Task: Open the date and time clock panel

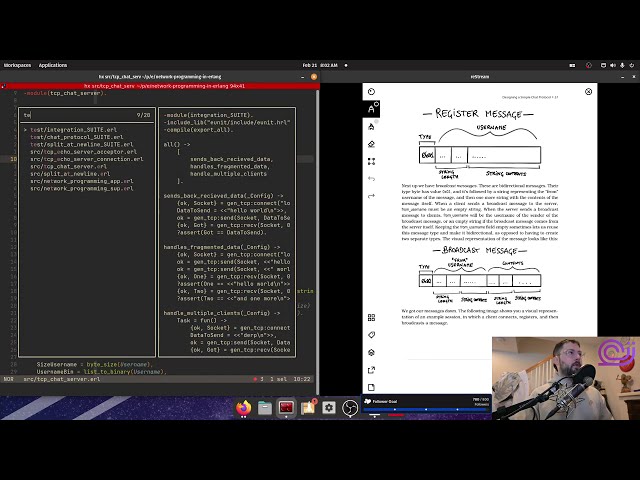Action: 320,65
